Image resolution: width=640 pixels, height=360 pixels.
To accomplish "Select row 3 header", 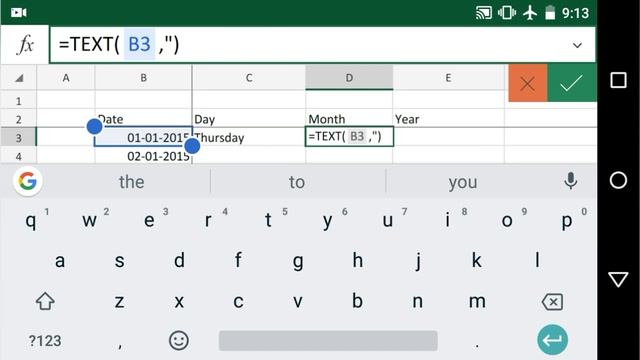I will (18, 138).
